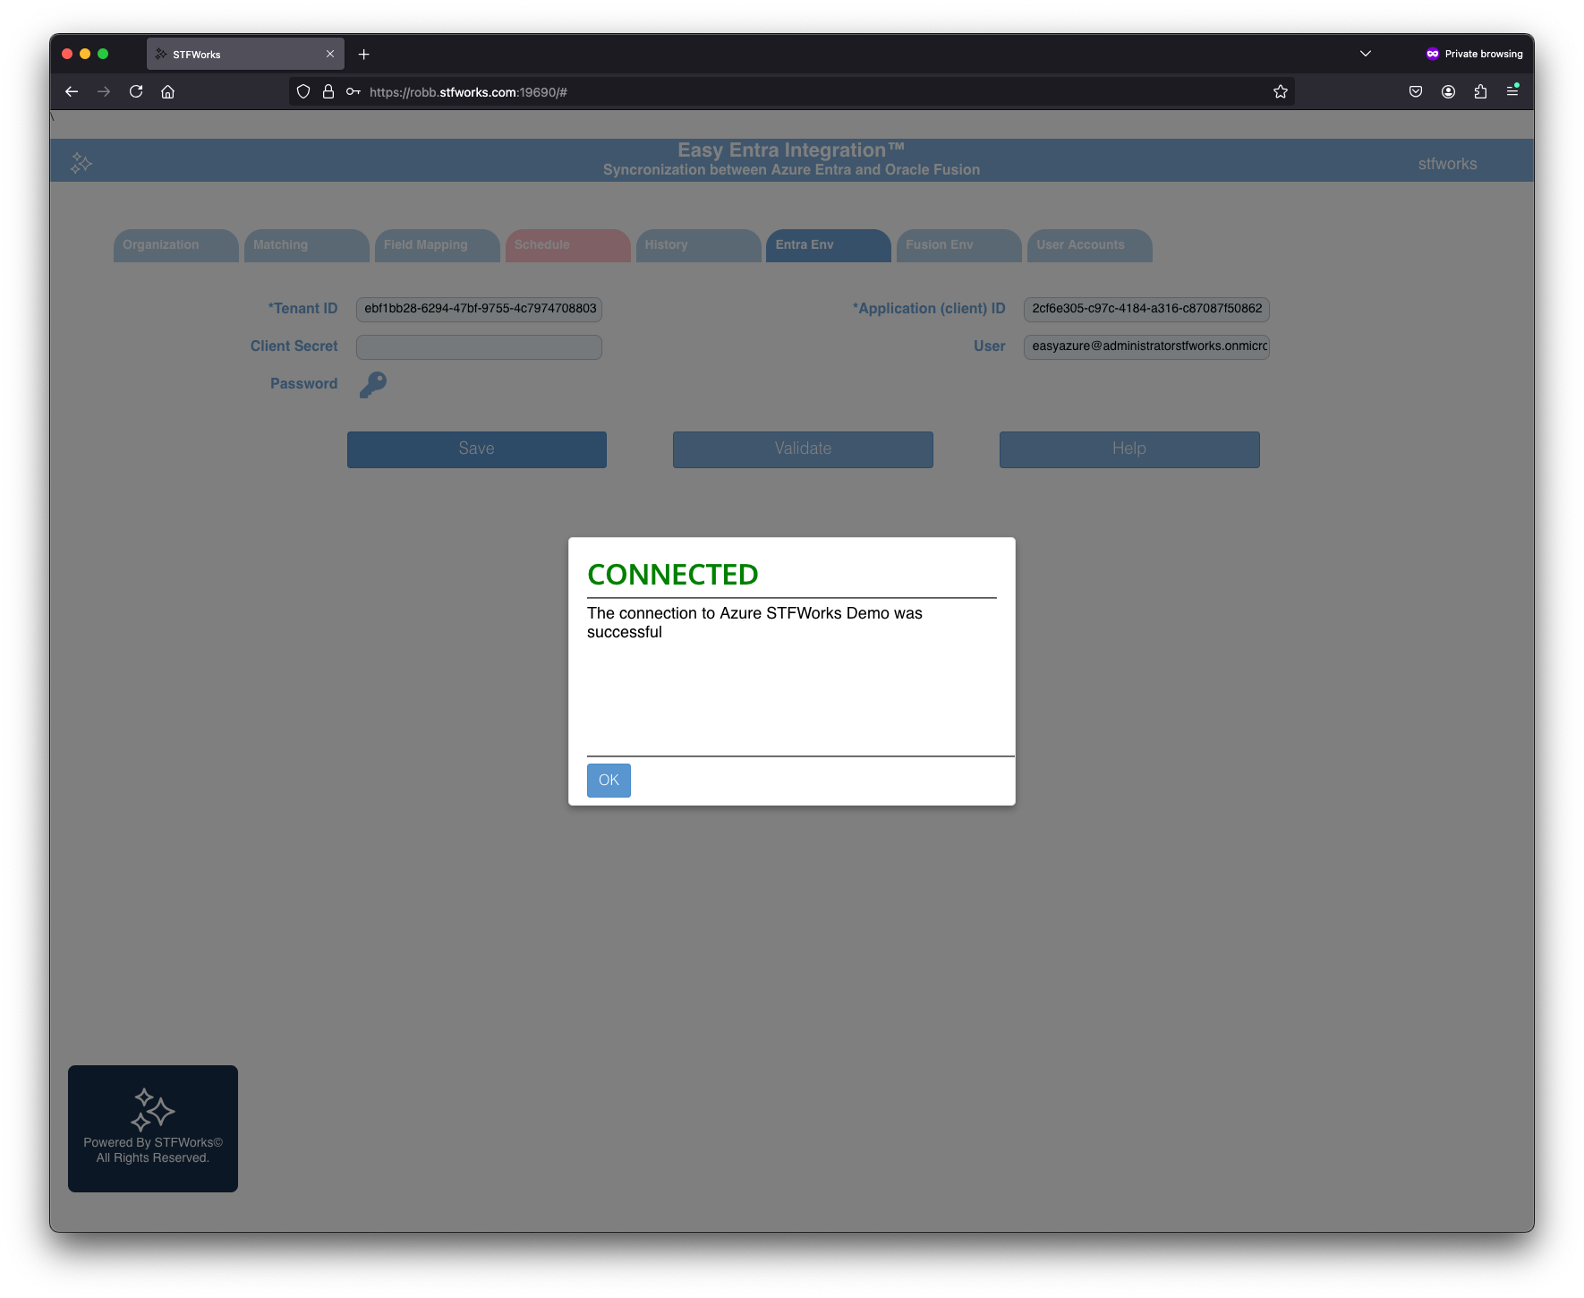1584x1298 pixels.
Task: Open the Field Mapping tab
Action: coord(436,245)
